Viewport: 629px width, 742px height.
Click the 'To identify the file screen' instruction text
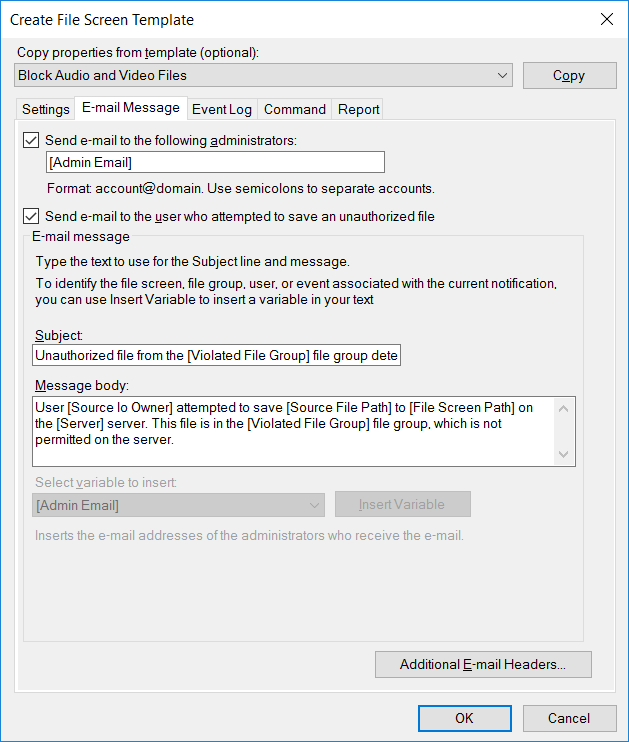296,292
